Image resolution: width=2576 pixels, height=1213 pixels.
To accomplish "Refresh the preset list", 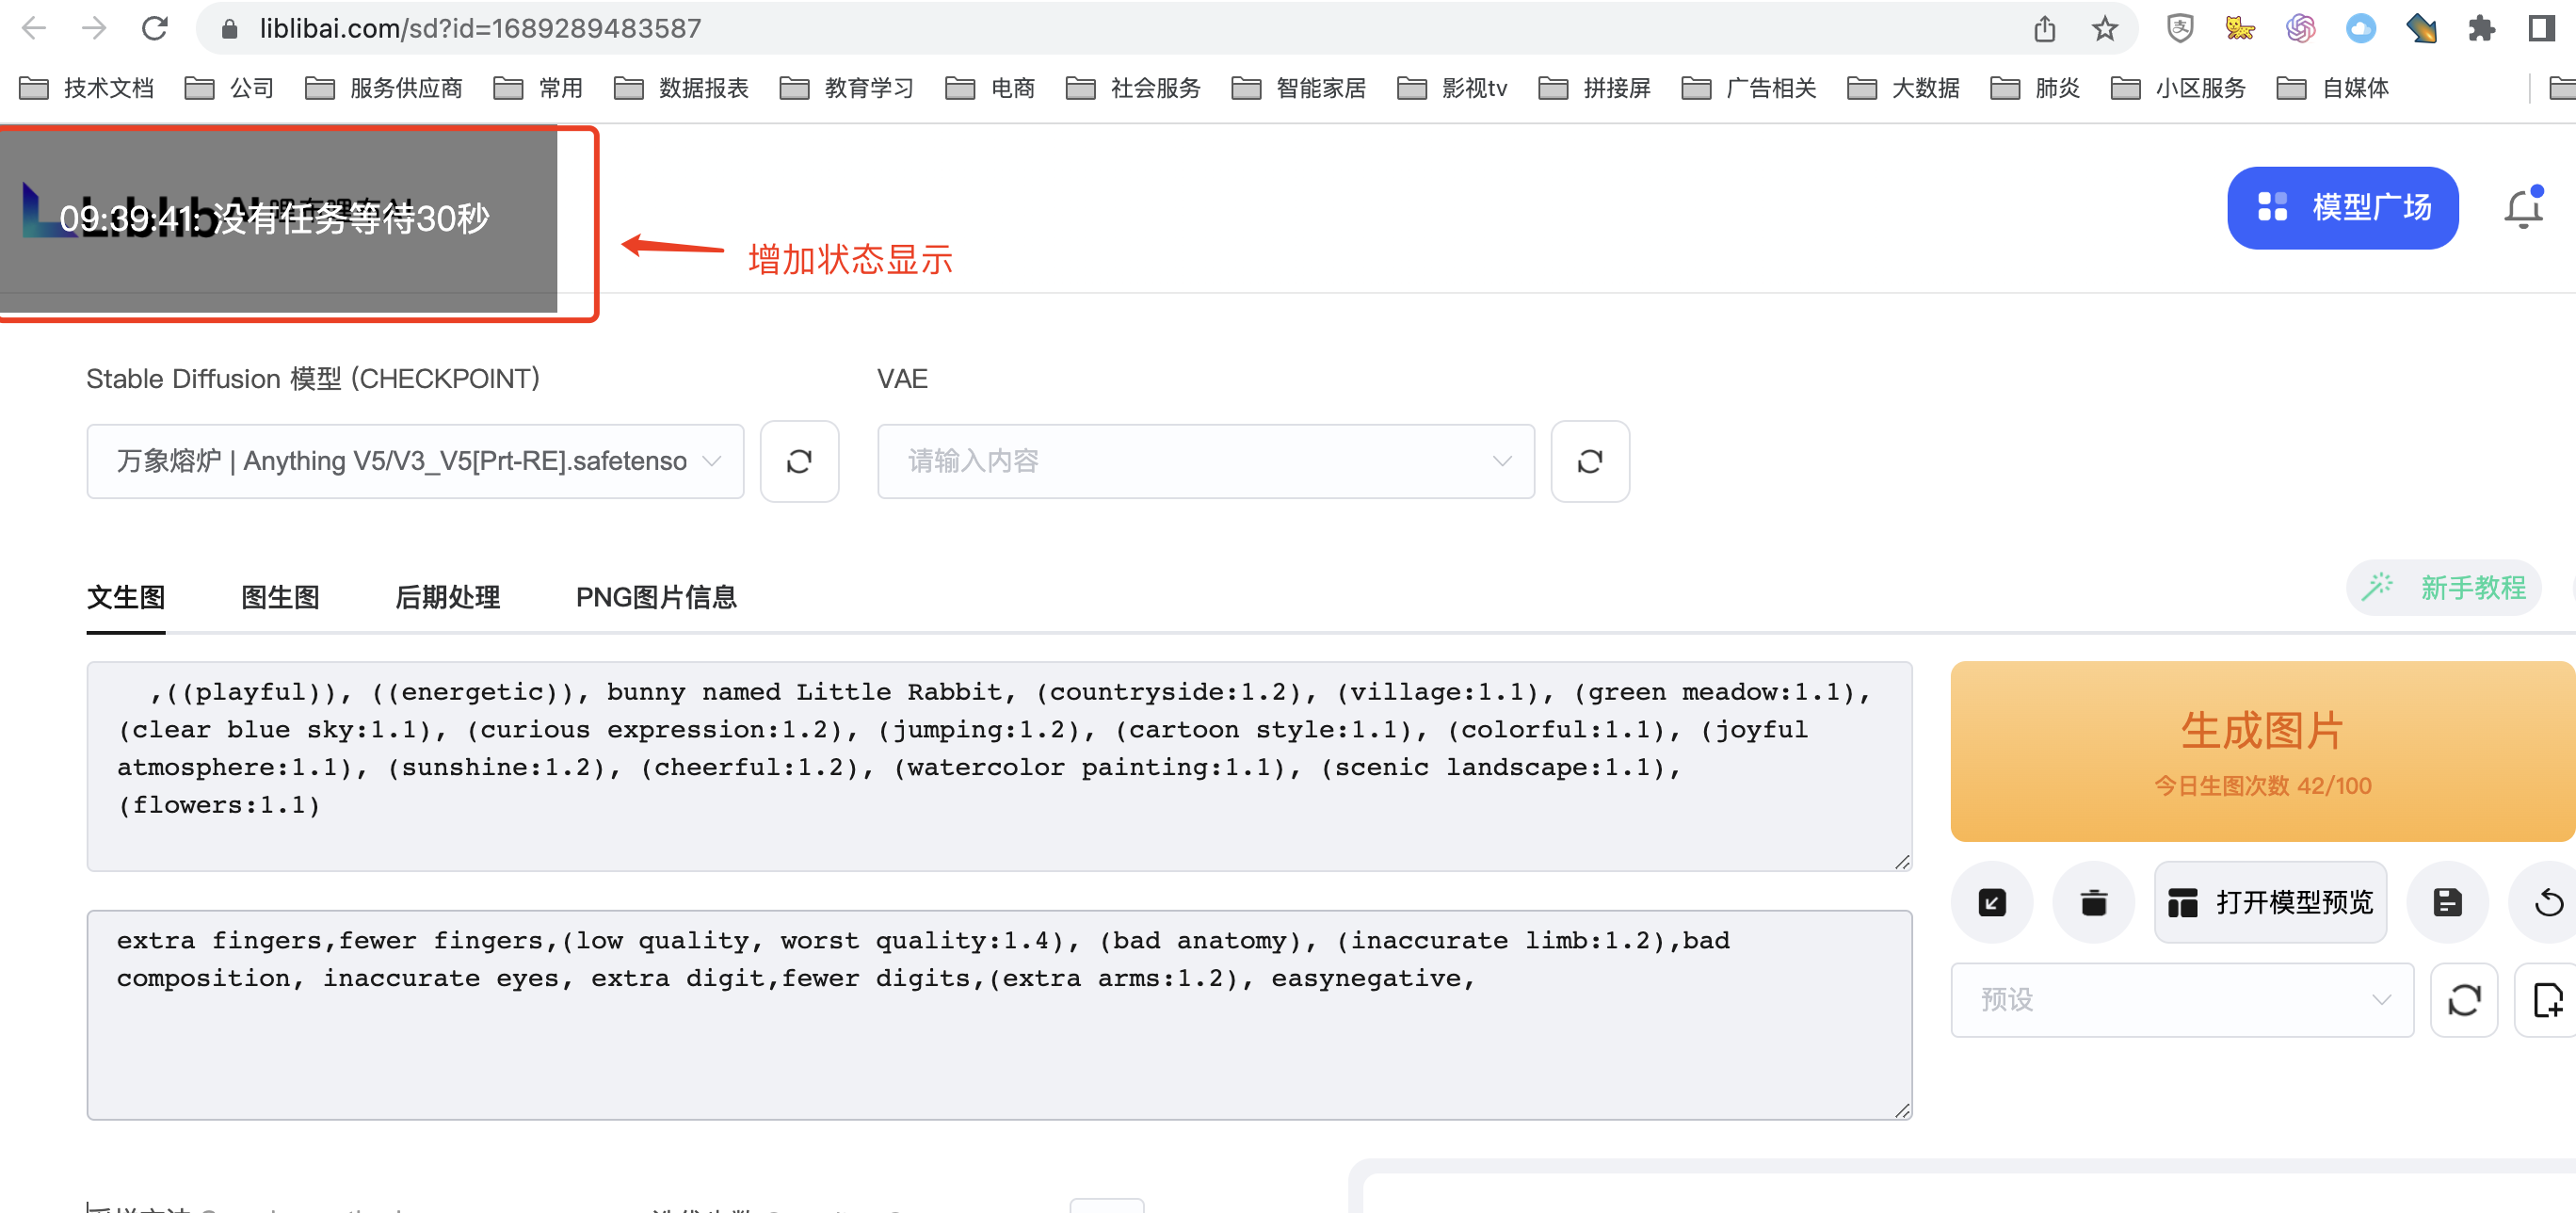I will [2463, 999].
